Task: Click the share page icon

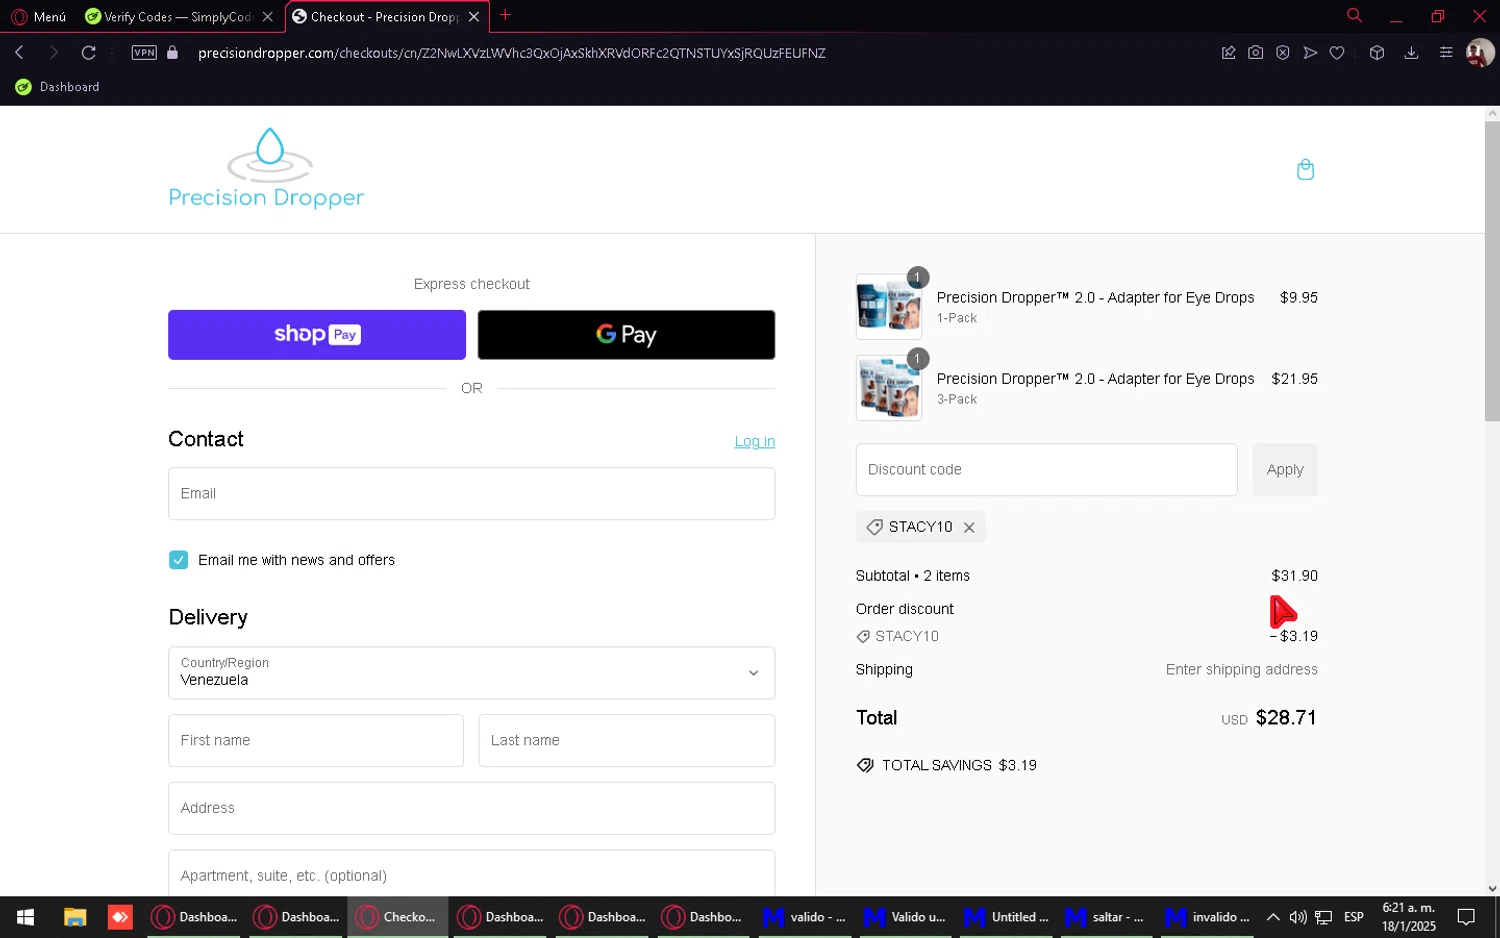Action: point(1228,53)
